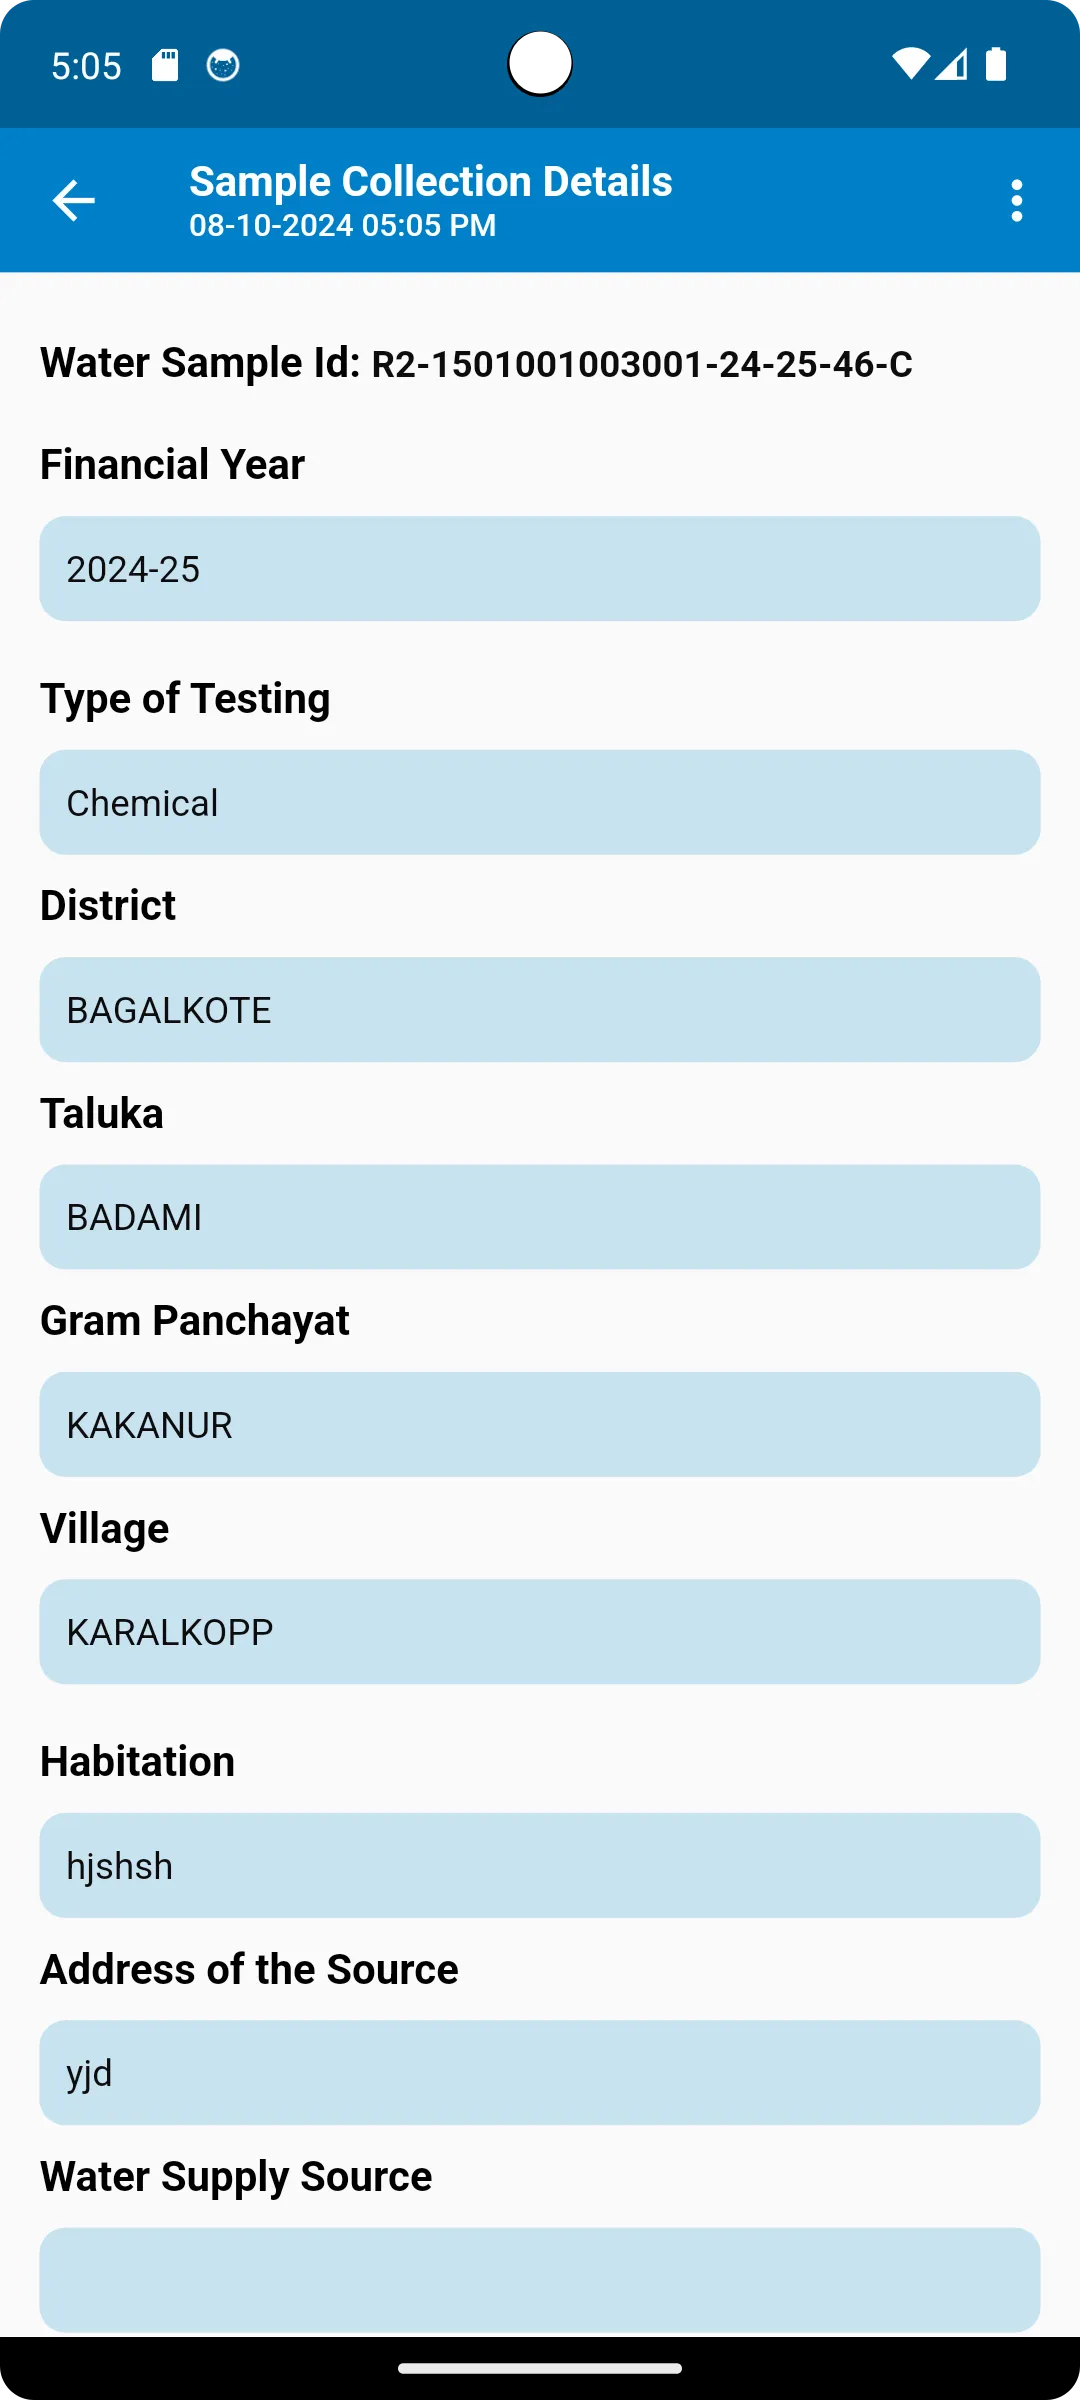Open the District BAGALKOTE field
Image resolution: width=1080 pixels, height=2400 pixels.
click(x=540, y=1010)
